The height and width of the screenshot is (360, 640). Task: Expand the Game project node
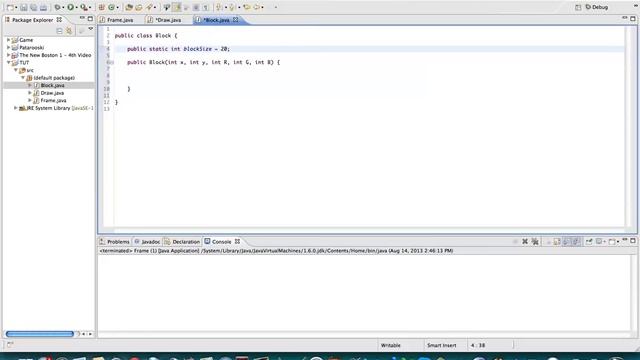click(9, 40)
